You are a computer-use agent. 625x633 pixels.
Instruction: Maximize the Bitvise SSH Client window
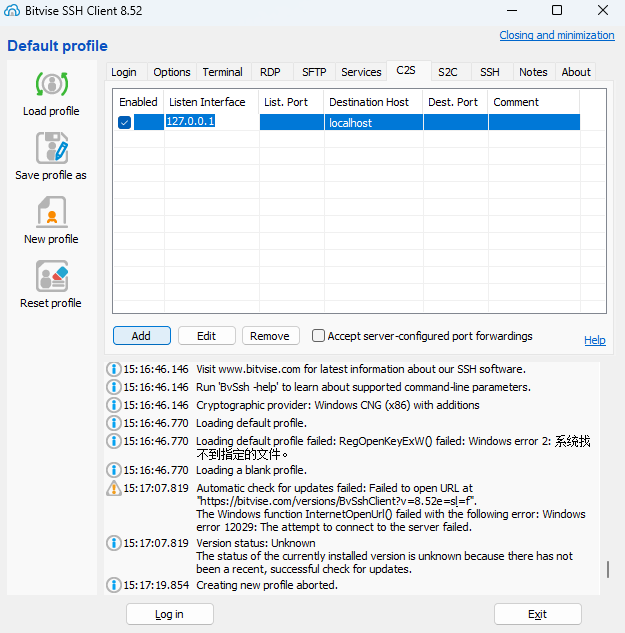point(557,10)
